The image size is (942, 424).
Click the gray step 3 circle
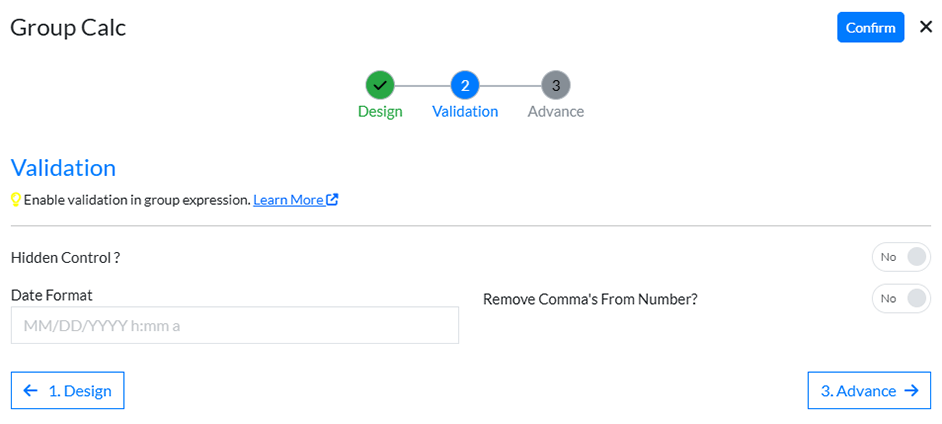click(x=556, y=85)
